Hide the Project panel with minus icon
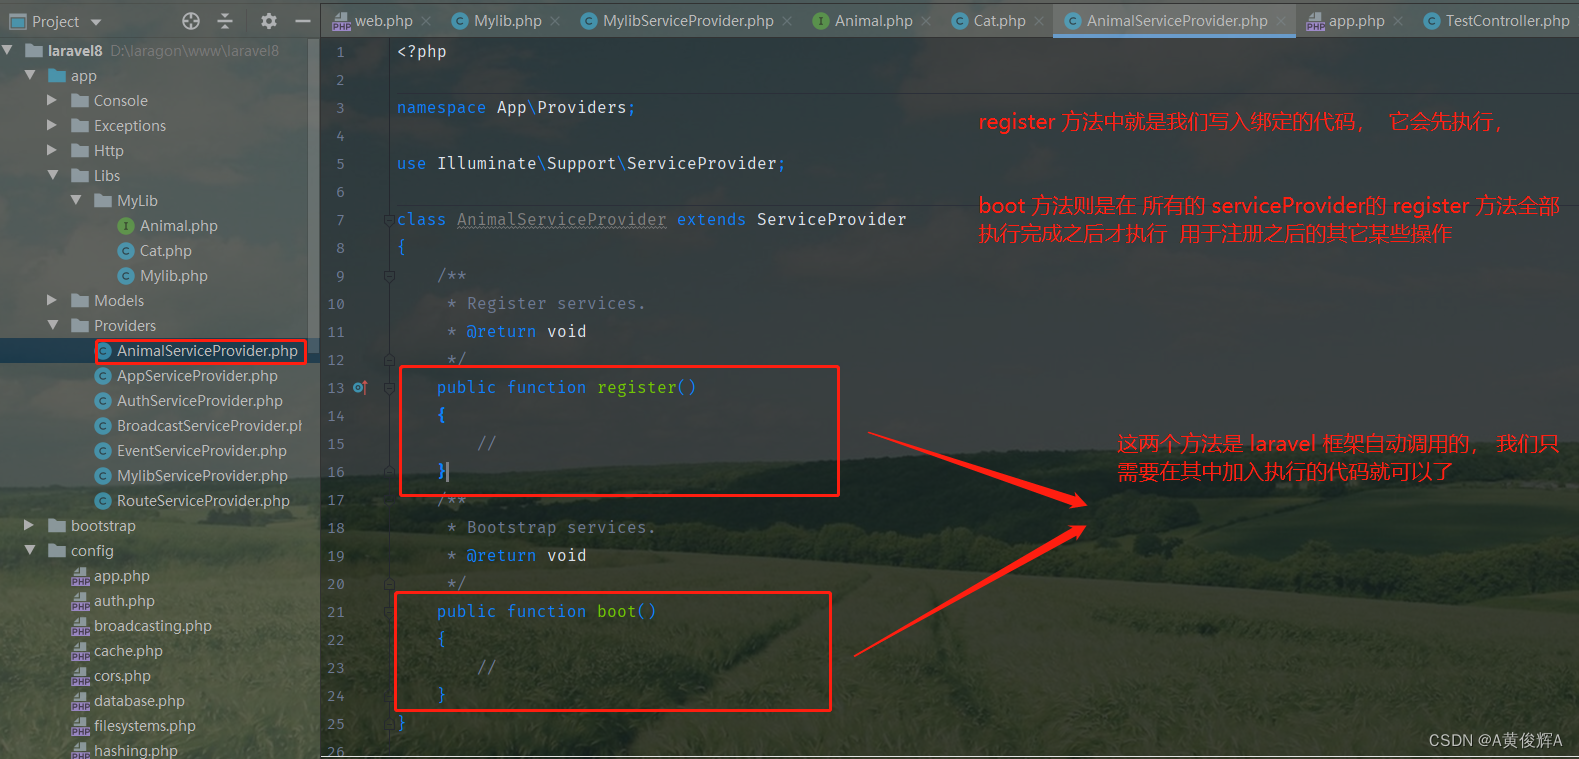The width and height of the screenshot is (1579, 759). pyautogui.click(x=302, y=21)
